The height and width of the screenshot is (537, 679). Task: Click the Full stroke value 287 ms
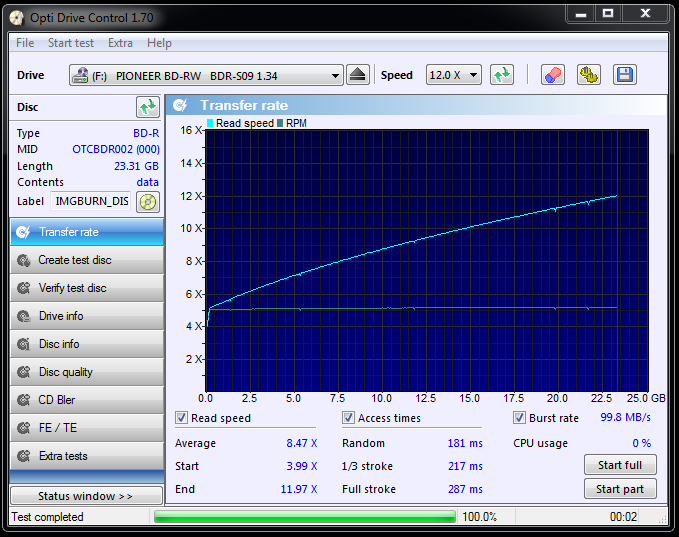pyautogui.click(x=466, y=489)
